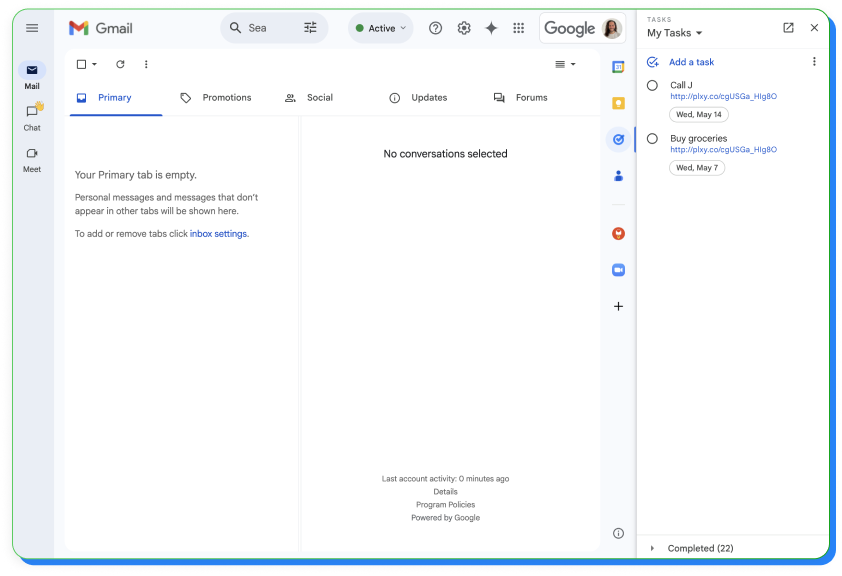Click the select-all conversations checkbox
The height and width of the screenshot is (576, 842).
[80, 63]
